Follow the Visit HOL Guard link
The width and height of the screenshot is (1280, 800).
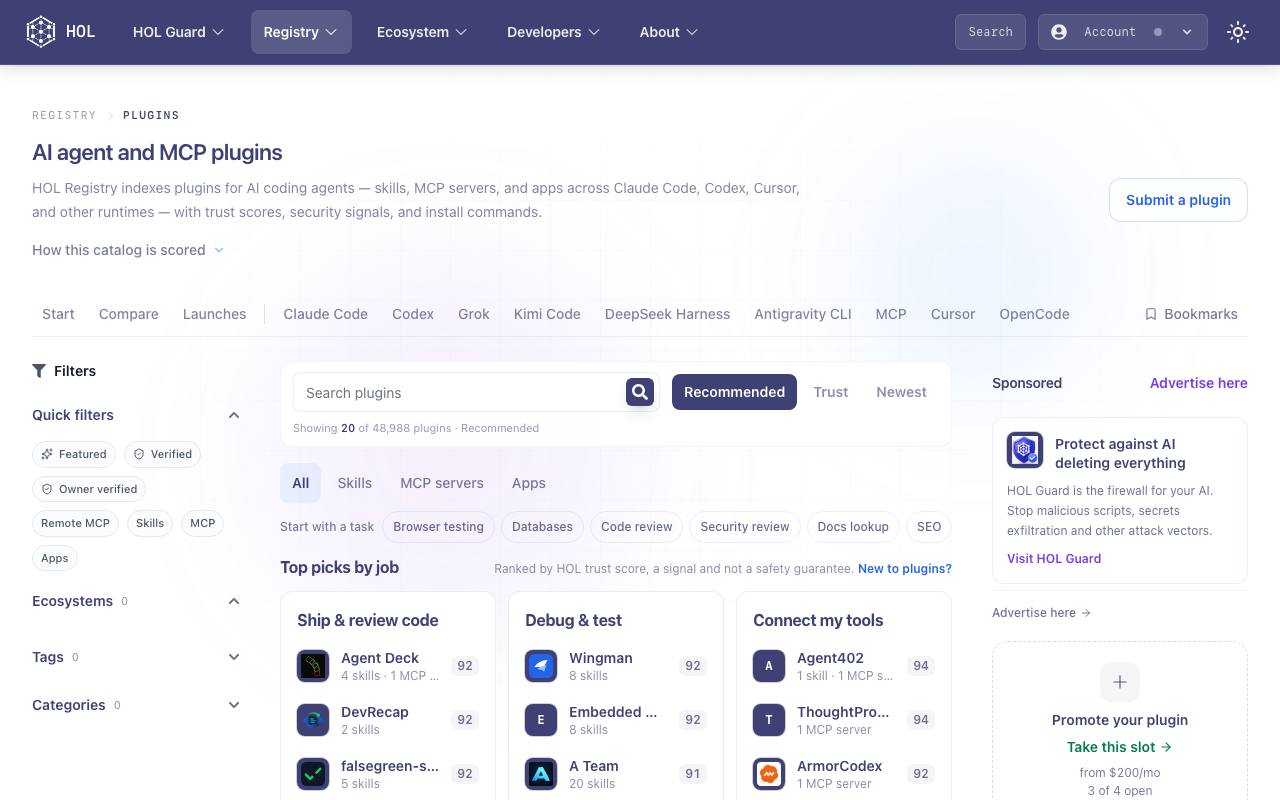coord(1054,559)
